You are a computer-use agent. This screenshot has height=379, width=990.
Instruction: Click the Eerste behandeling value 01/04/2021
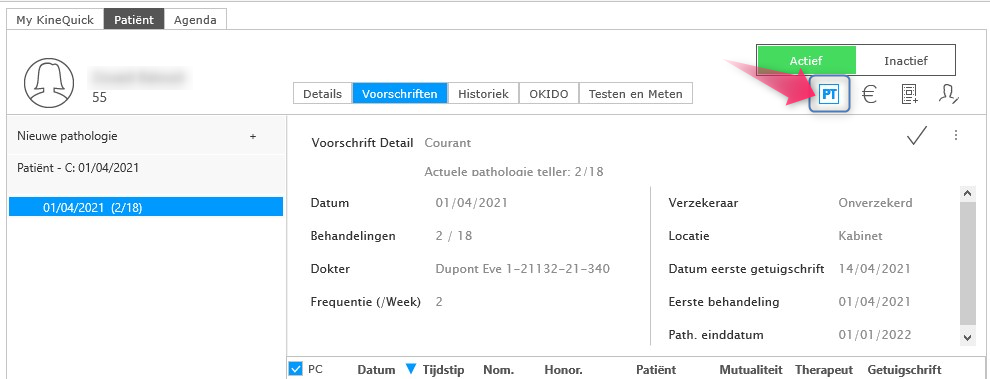tap(874, 301)
